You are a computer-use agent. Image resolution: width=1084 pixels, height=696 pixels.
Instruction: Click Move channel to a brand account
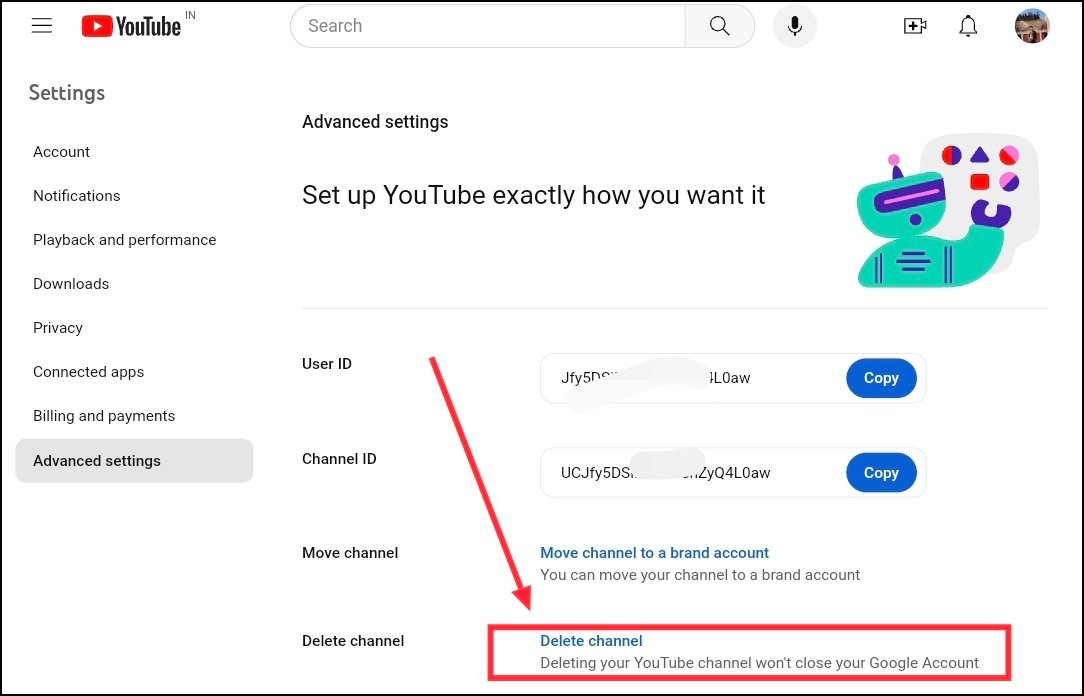pos(654,553)
